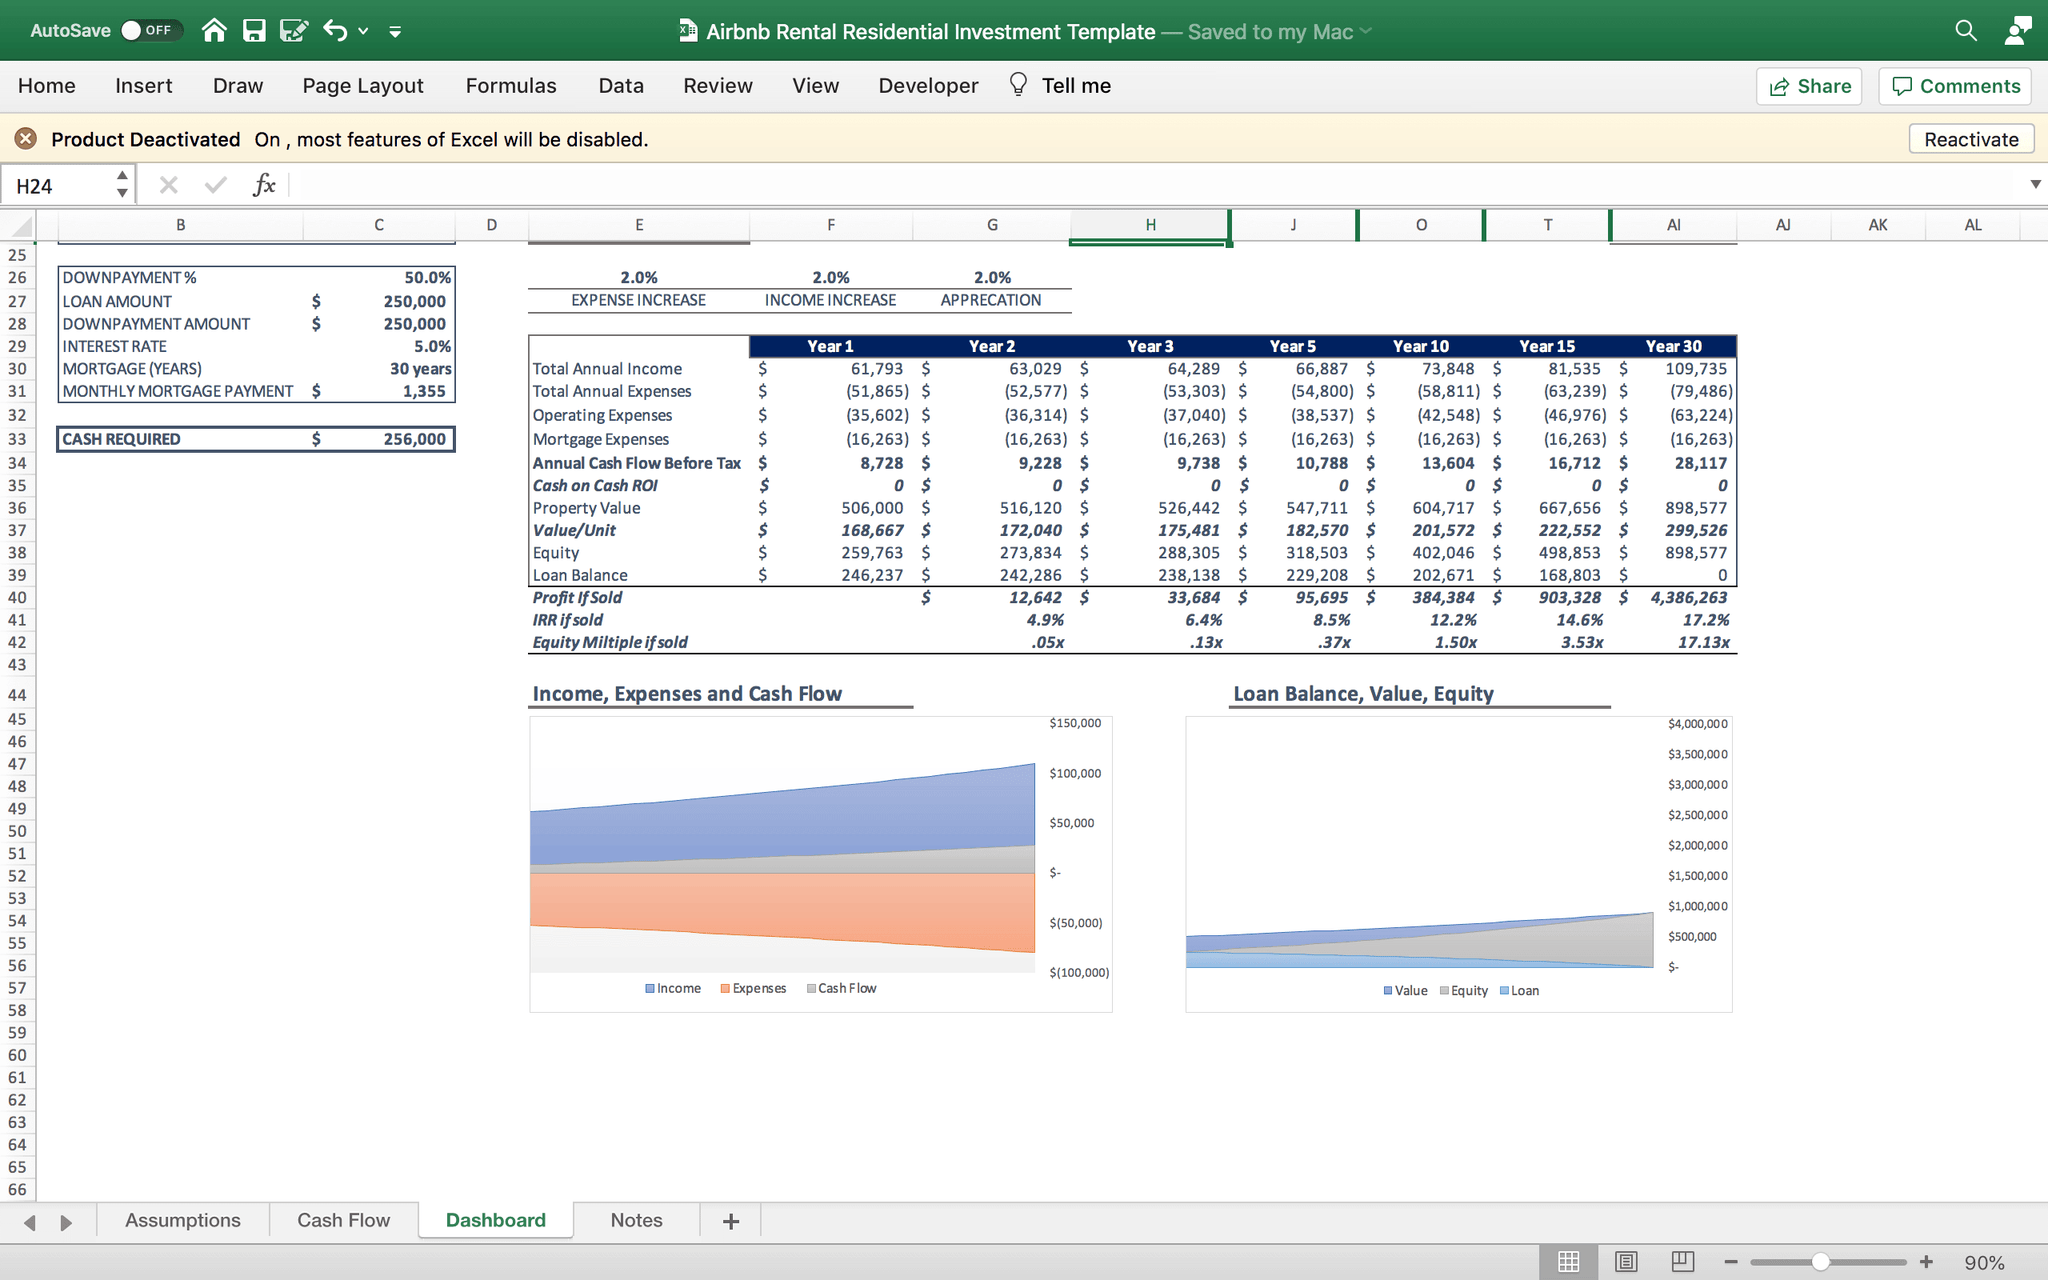Select the Data ribbon tab
This screenshot has height=1280, width=2048.
(x=621, y=86)
